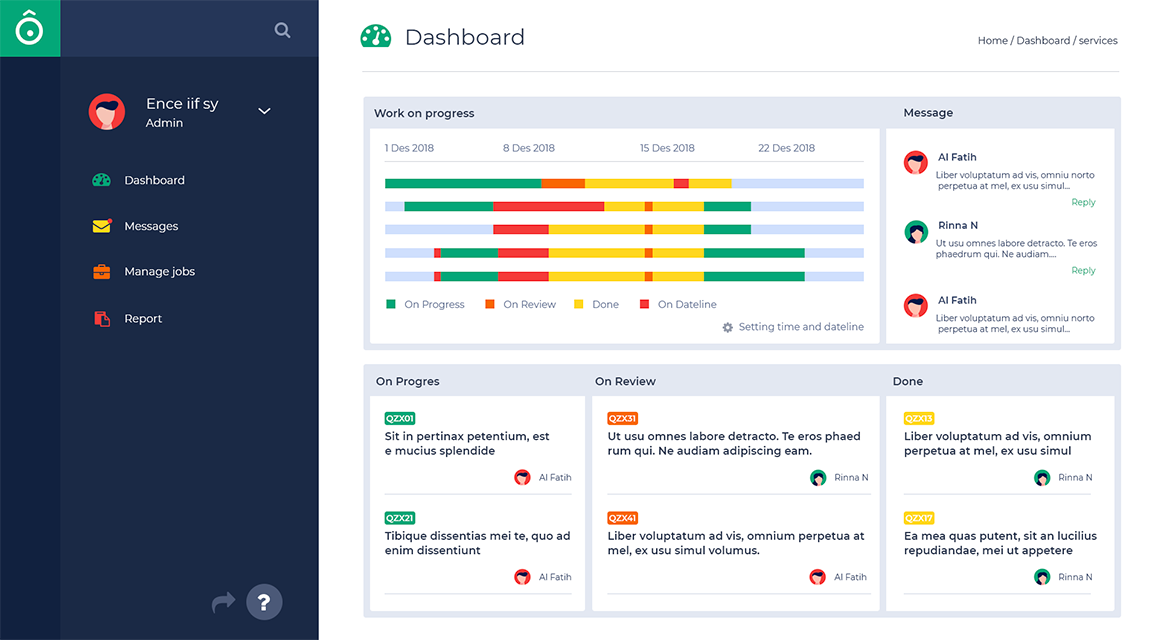Open Rinna N's profile from the Message panel
The image size is (1170, 640).
[916, 231]
